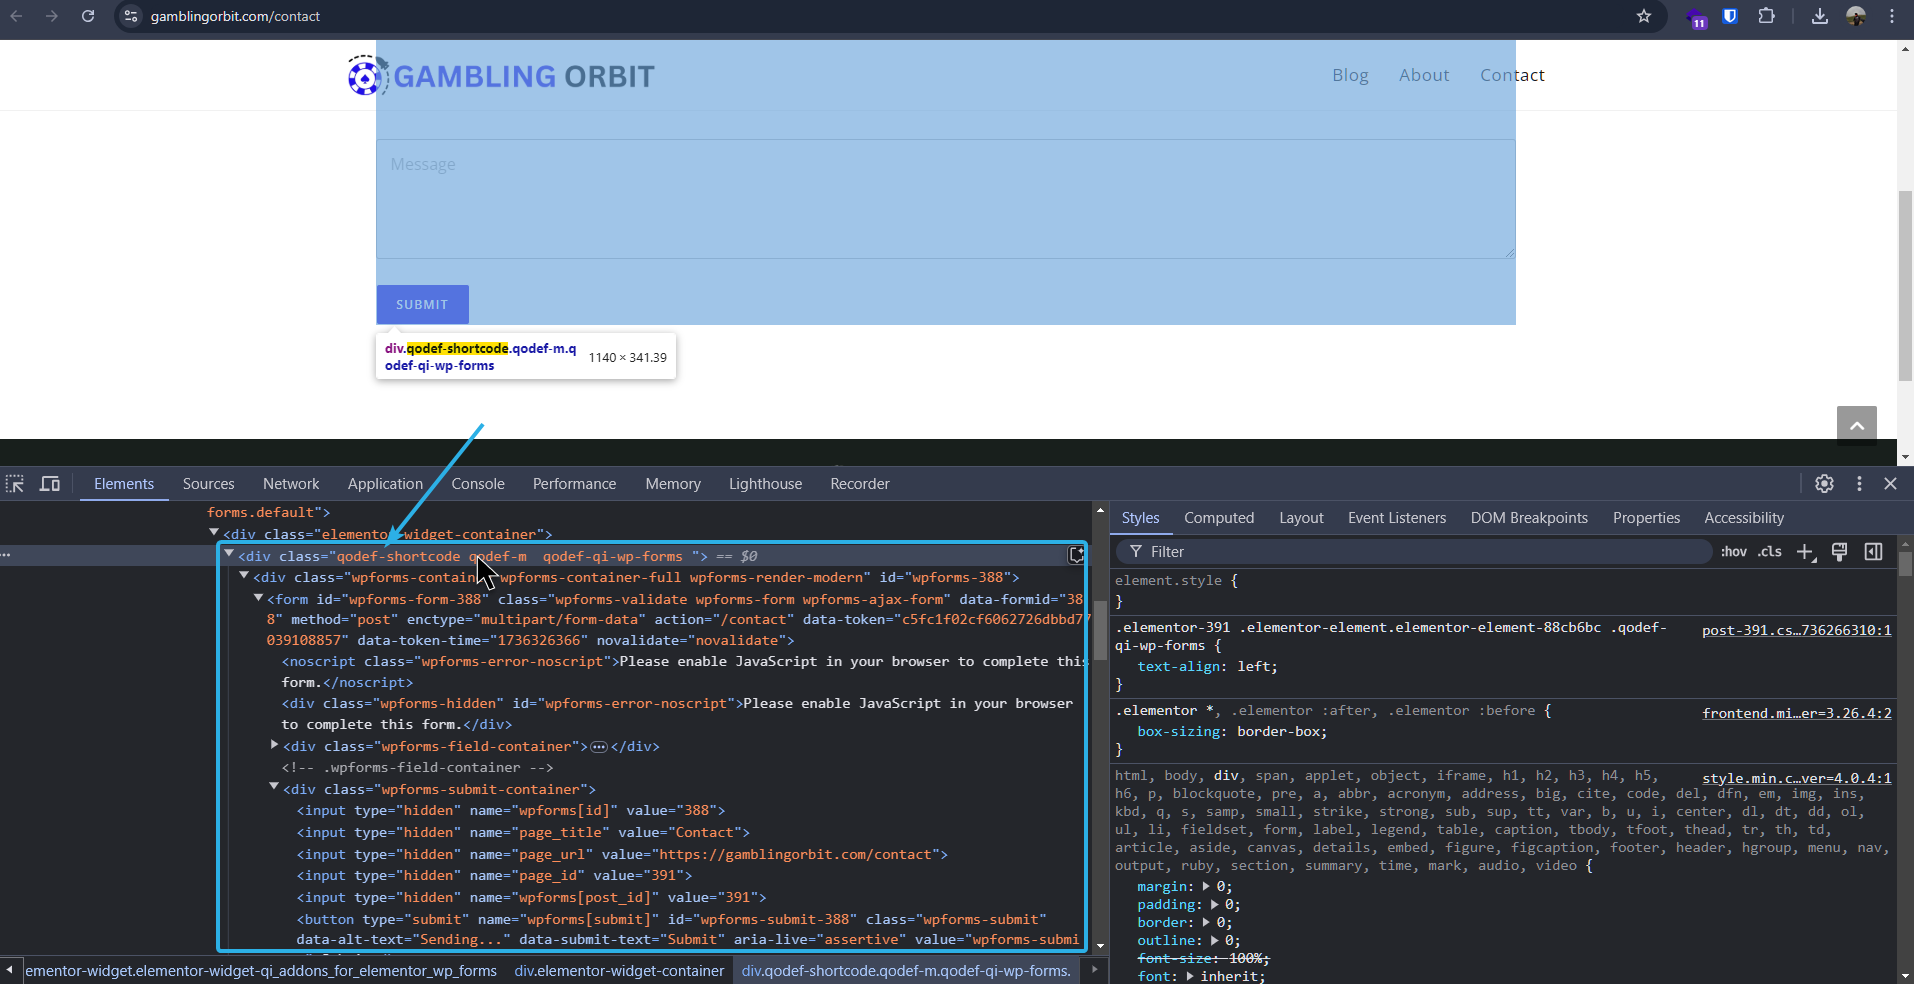Bookmark this page with the star icon

coord(1644,16)
